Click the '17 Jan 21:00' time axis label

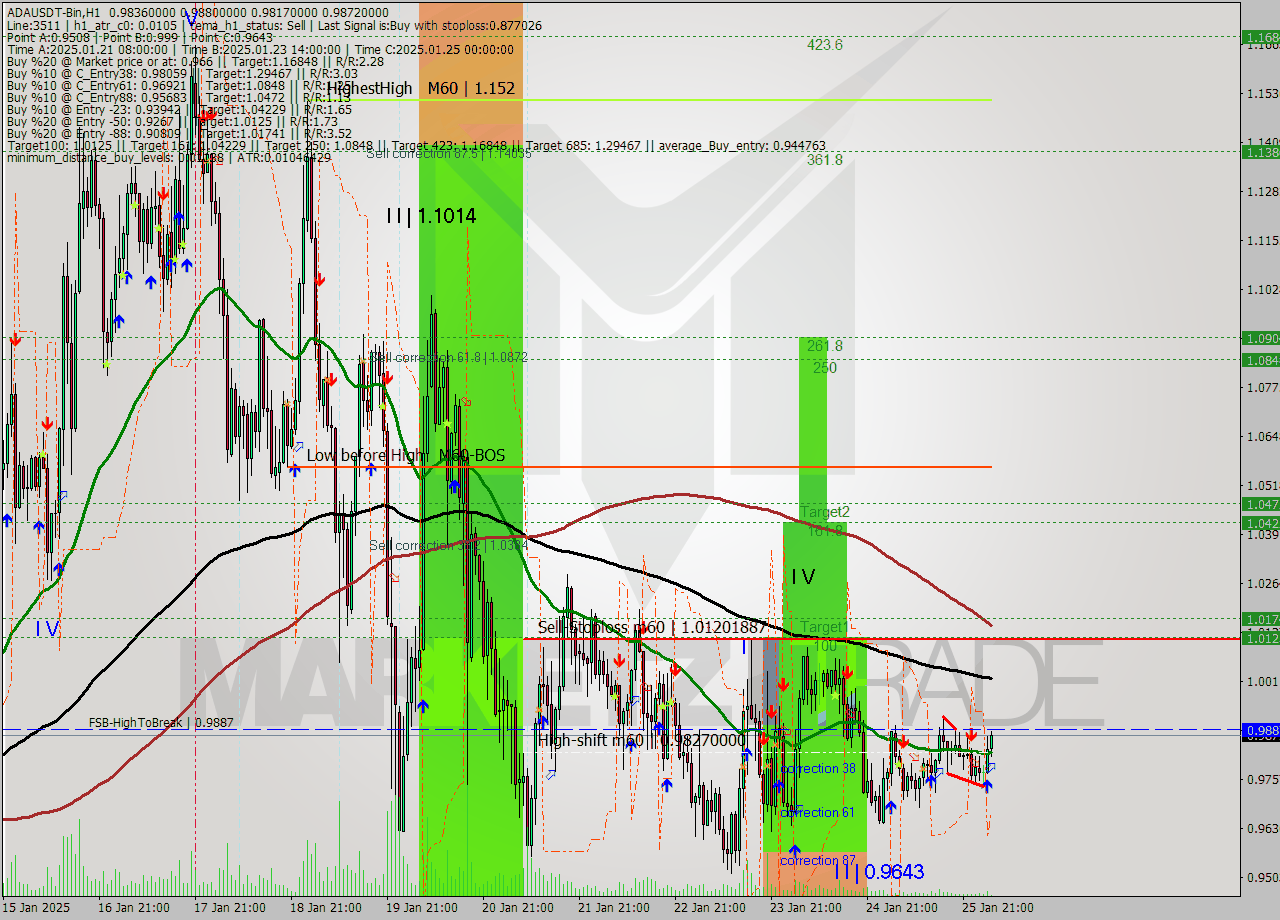coord(230,908)
